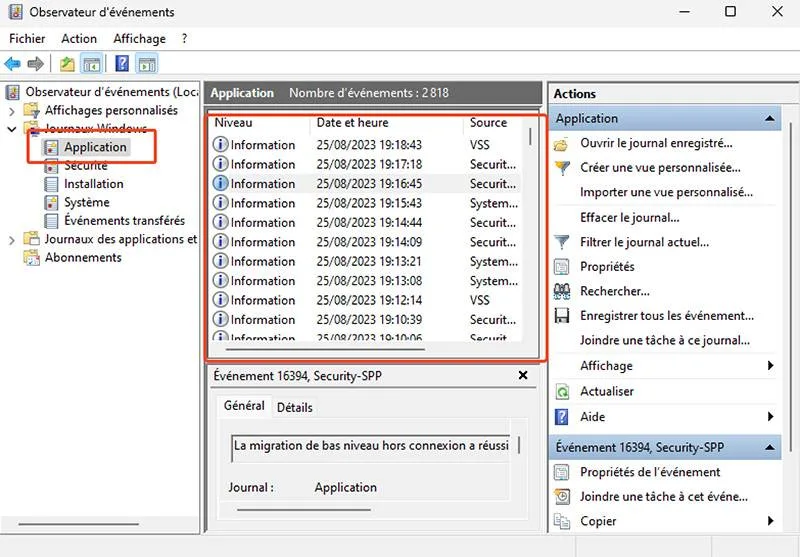
Task: Click Joindre une tâche à ce journal
Action: (x=665, y=340)
